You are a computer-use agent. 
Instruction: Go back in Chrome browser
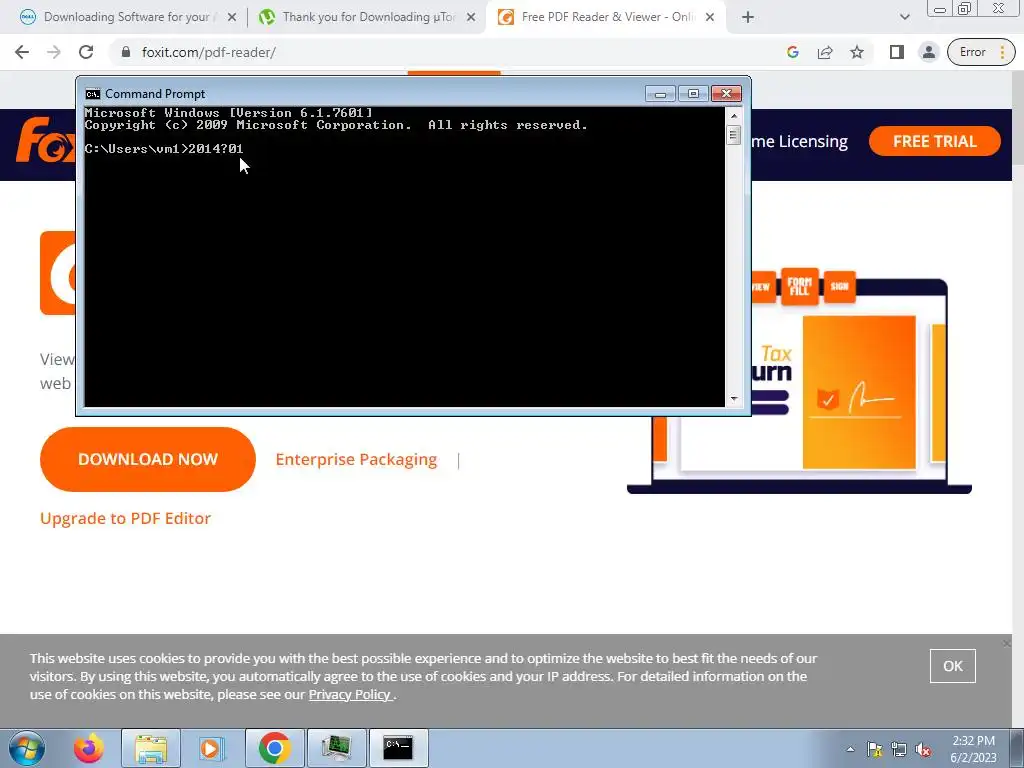pyautogui.click(x=22, y=52)
